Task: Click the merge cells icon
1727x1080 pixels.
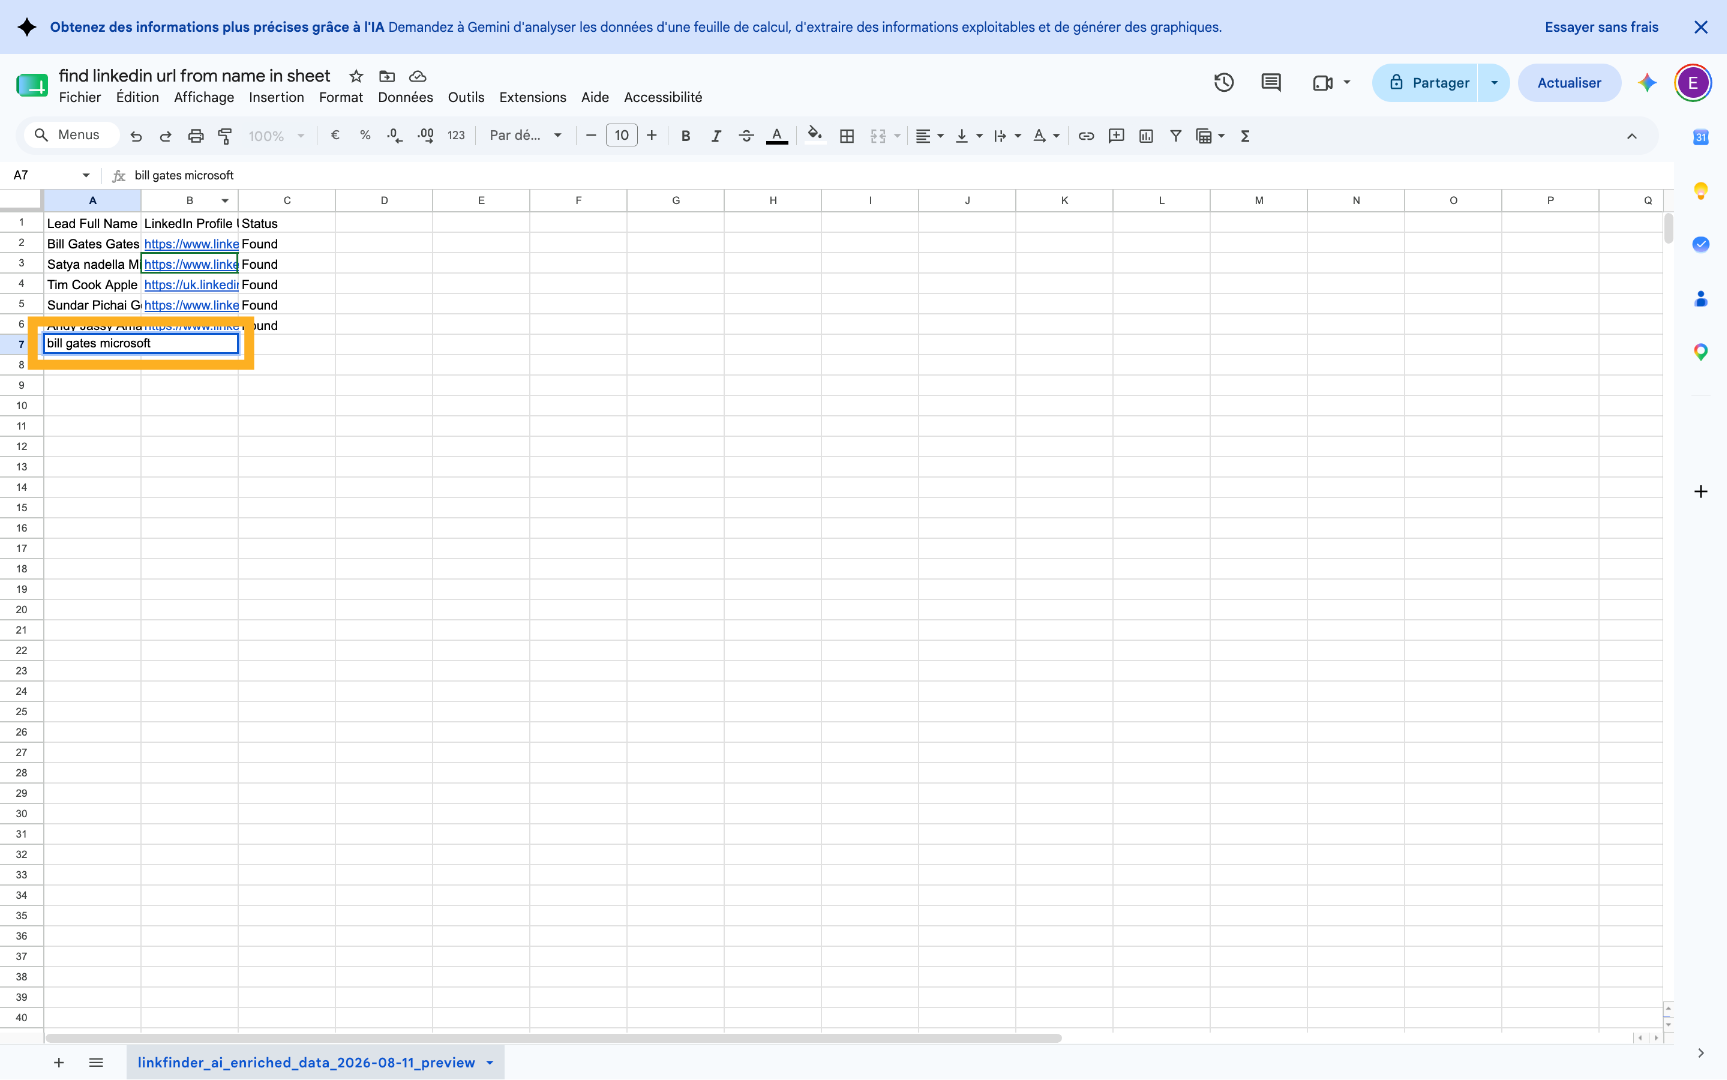Action: pyautogui.click(x=878, y=136)
